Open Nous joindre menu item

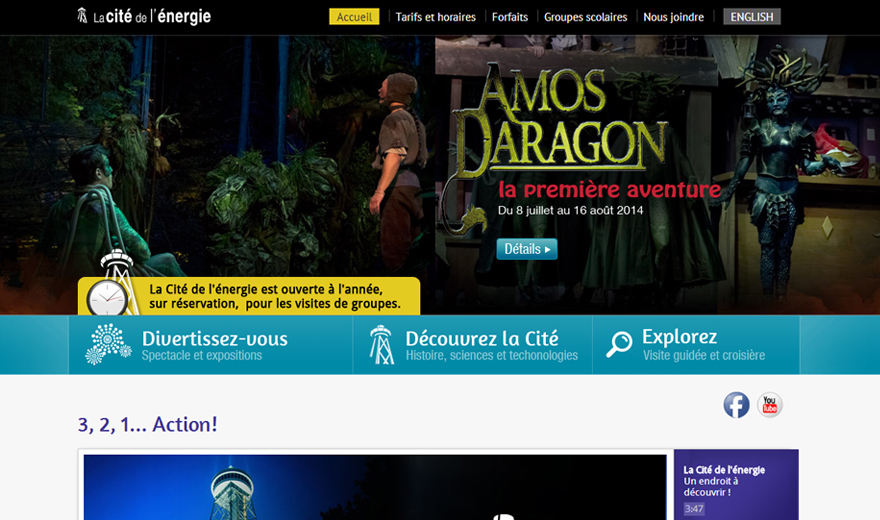673,17
